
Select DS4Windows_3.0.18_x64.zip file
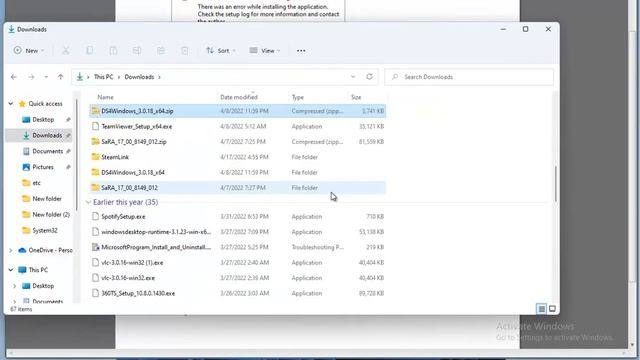[238, 111]
